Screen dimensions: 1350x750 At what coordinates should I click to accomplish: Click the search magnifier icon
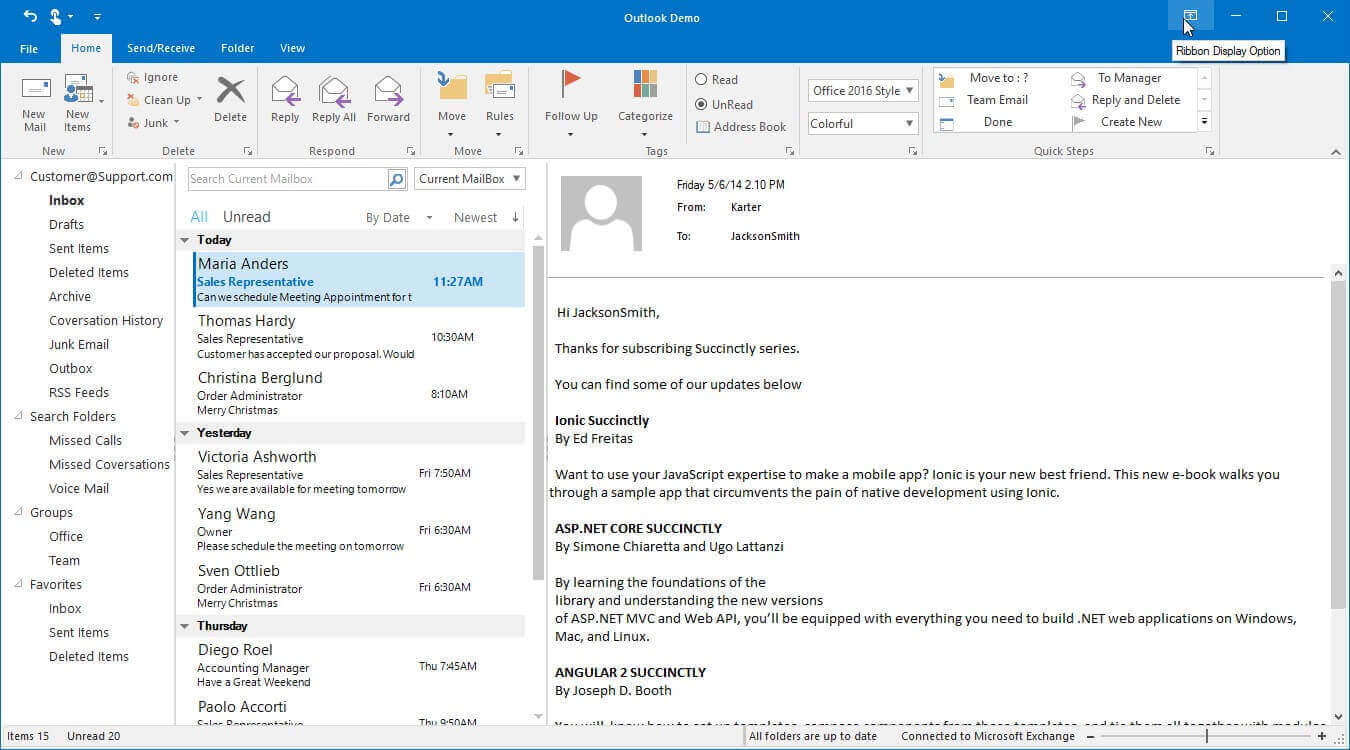point(397,179)
